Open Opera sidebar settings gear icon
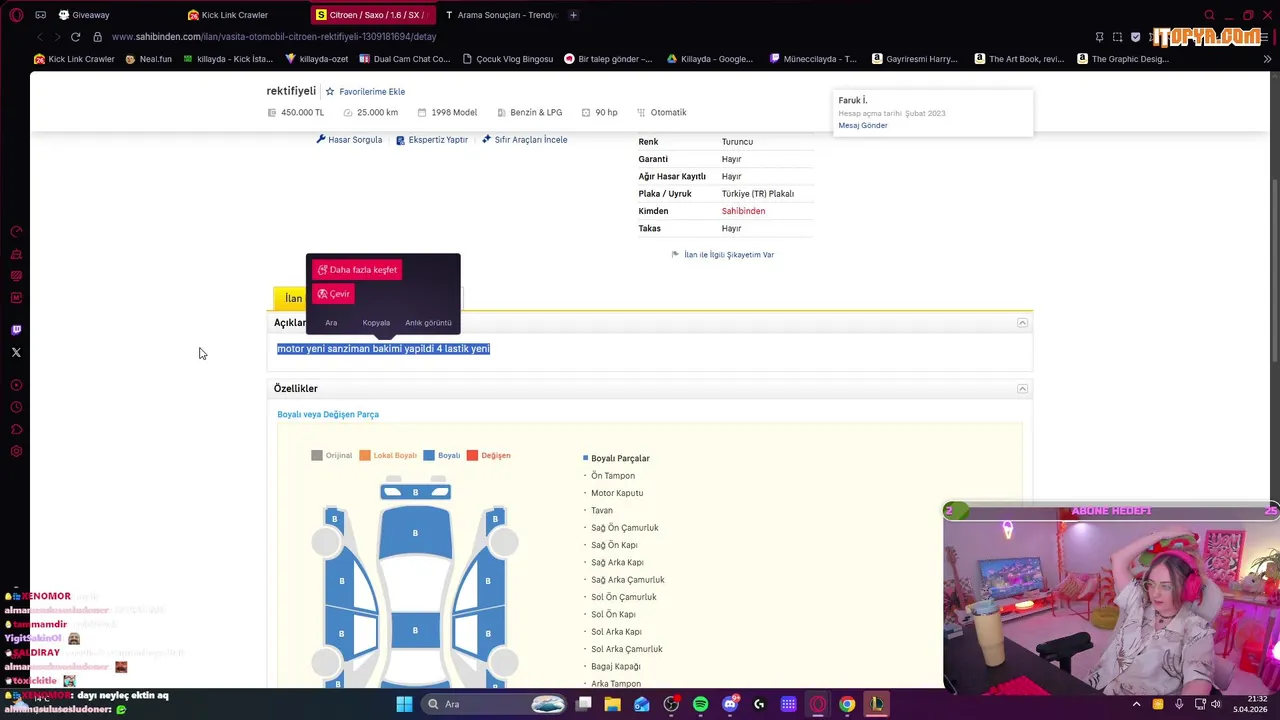This screenshot has width=1280, height=720. point(16,451)
